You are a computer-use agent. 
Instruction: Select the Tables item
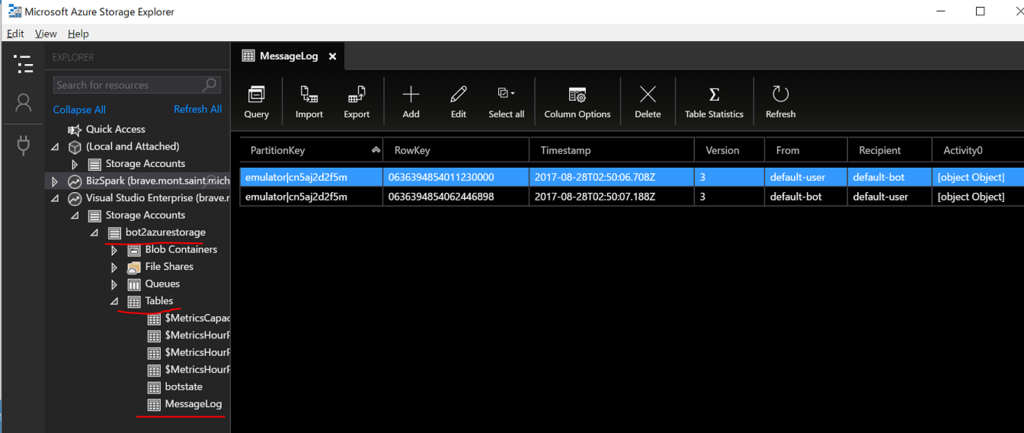click(159, 301)
